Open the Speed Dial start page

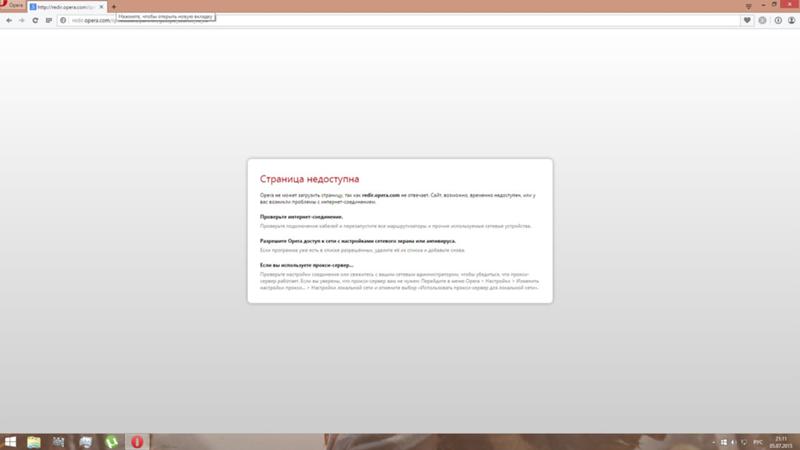[49, 20]
